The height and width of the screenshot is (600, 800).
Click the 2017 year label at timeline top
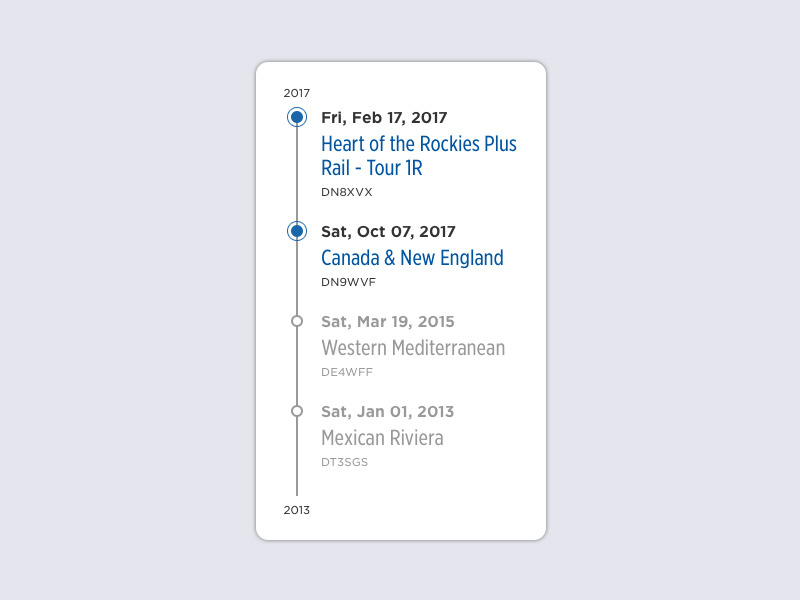(x=297, y=93)
